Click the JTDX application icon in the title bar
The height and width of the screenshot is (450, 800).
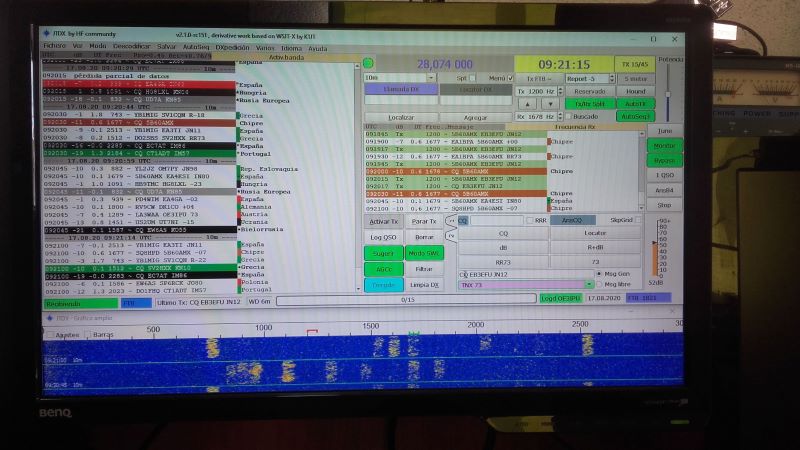point(45,33)
